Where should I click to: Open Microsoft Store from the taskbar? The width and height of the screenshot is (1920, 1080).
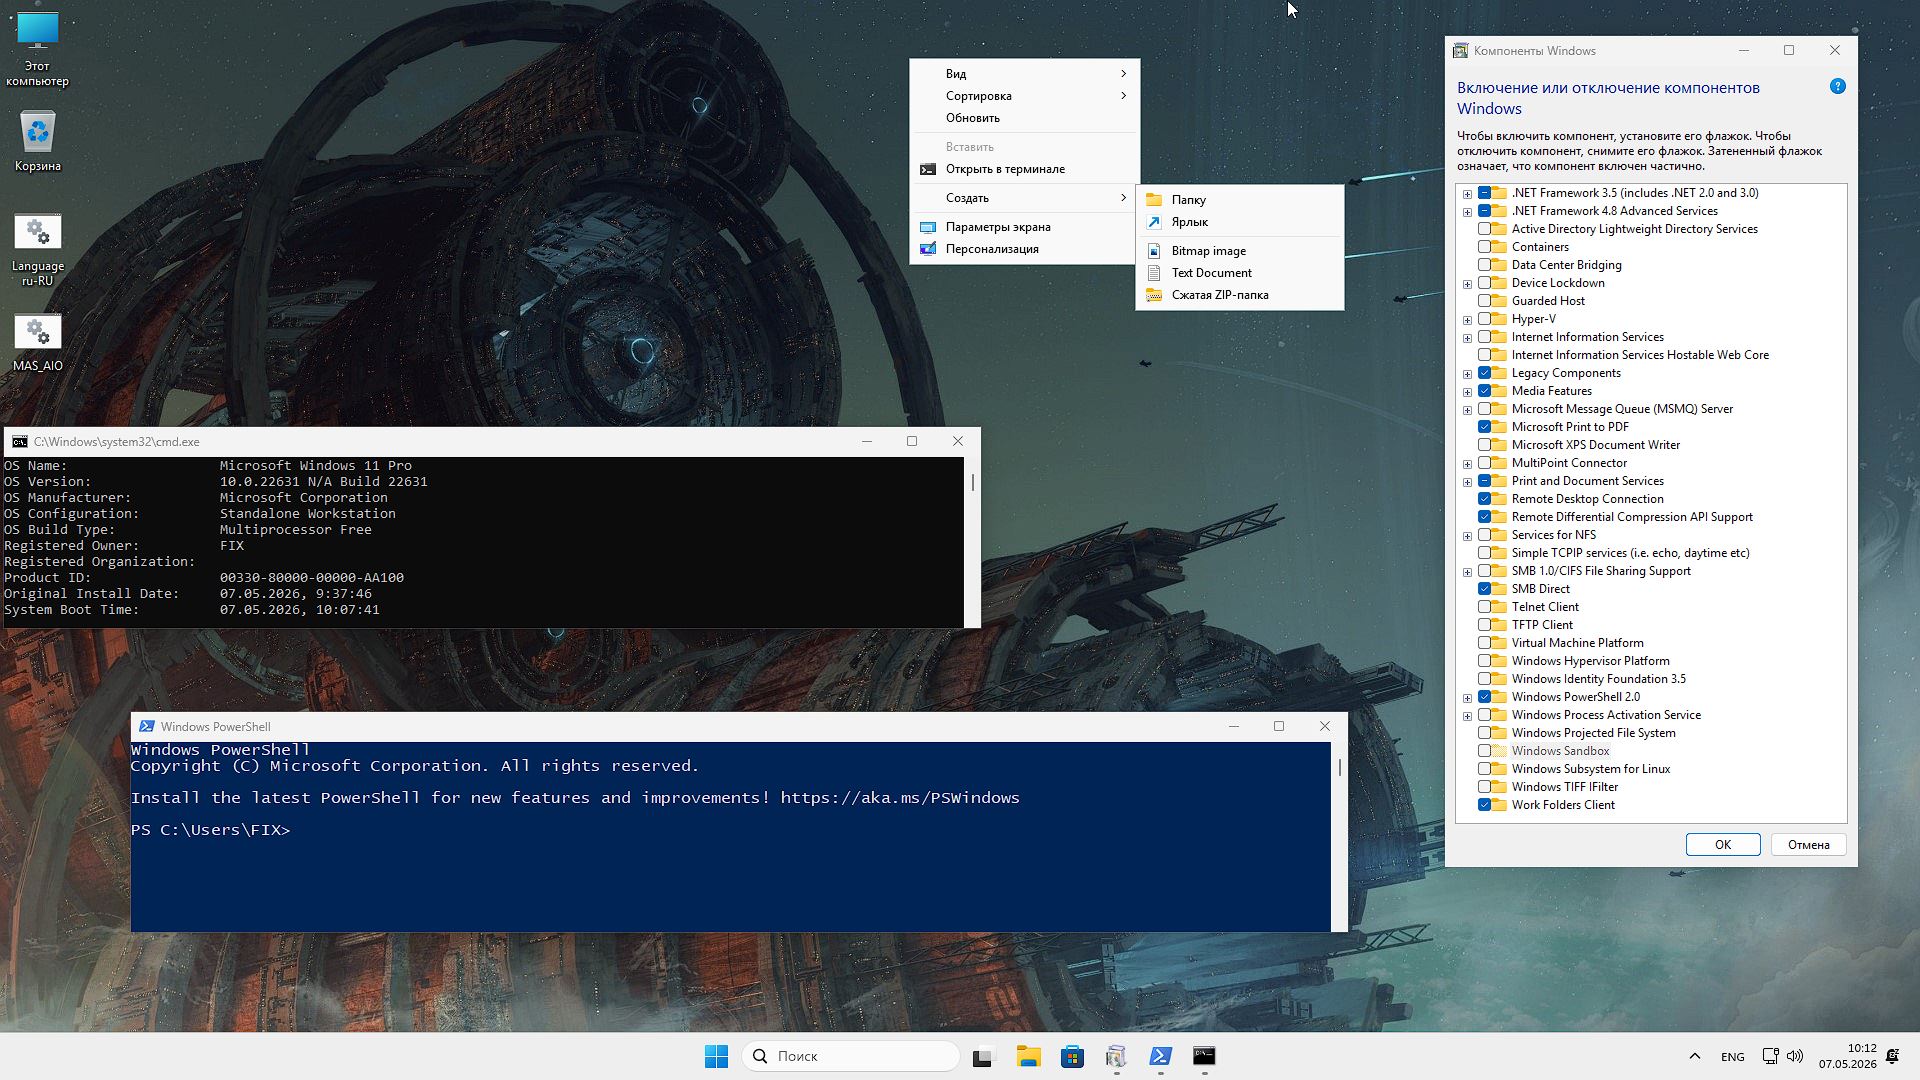click(1072, 1056)
